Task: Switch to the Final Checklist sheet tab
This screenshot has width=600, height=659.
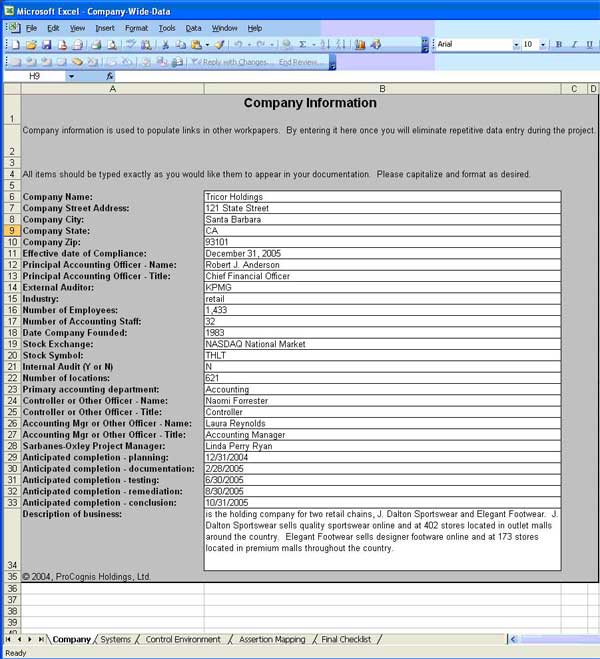Action: (x=346, y=639)
